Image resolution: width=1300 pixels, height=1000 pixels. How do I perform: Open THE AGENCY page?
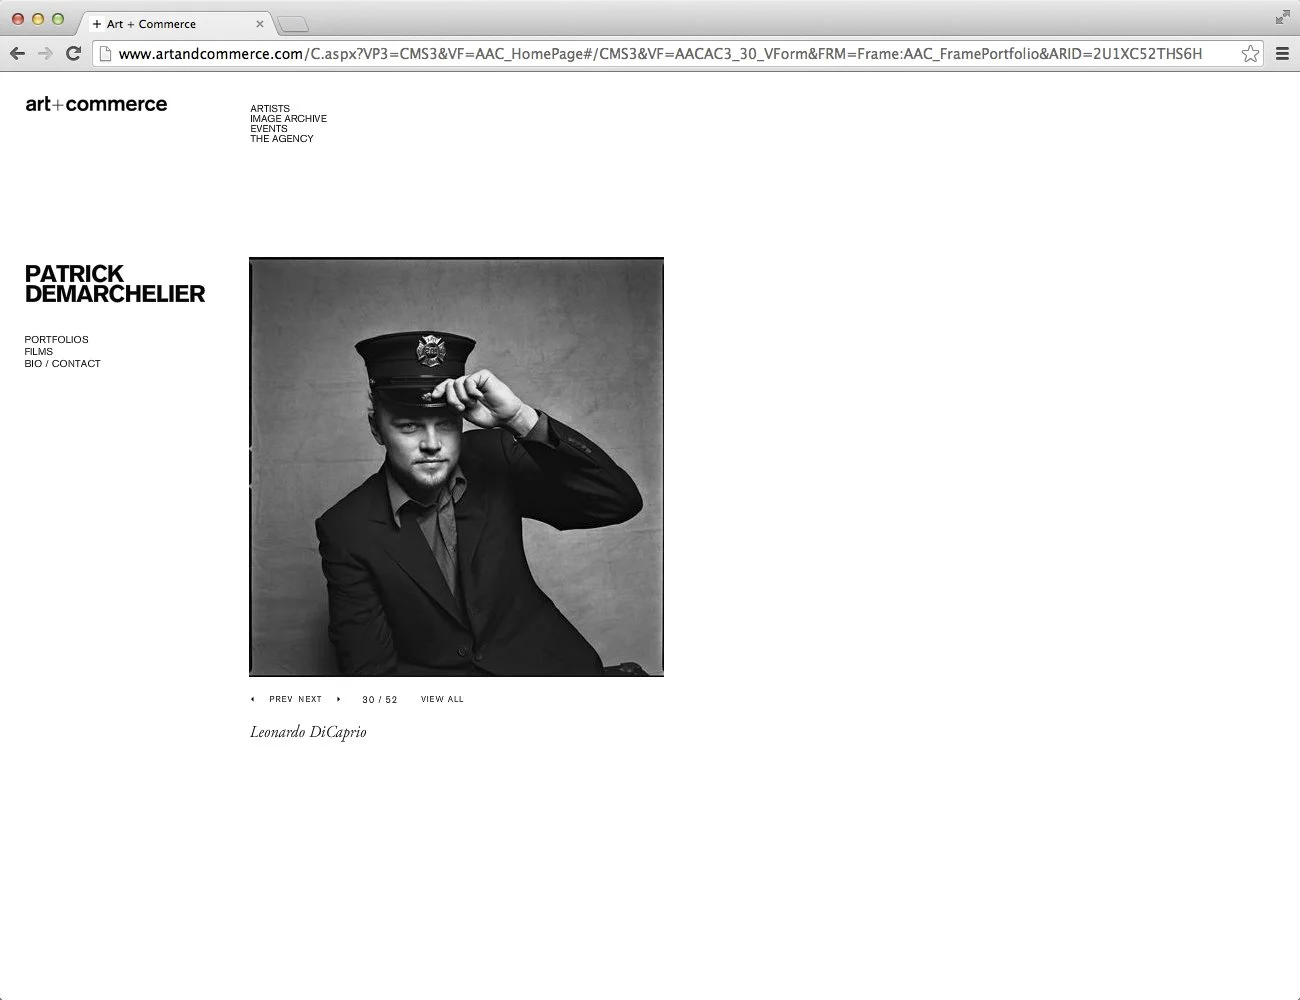(282, 139)
